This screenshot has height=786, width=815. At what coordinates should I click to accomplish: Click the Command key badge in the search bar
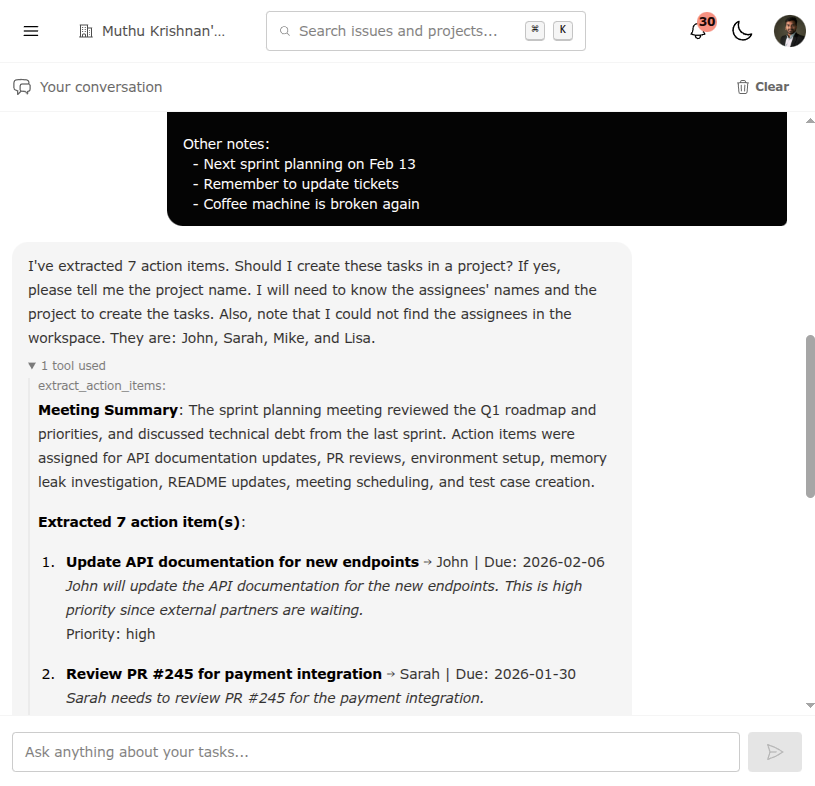[535, 30]
